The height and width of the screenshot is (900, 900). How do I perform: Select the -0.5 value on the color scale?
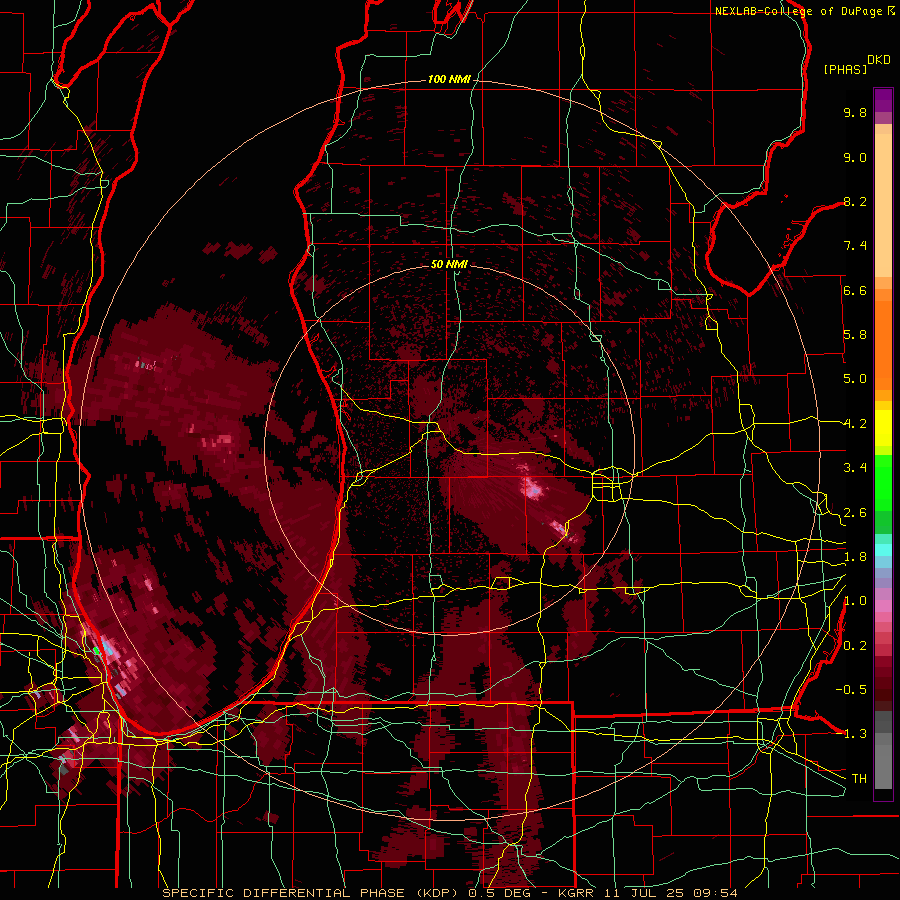pyautogui.click(x=851, y=690)
